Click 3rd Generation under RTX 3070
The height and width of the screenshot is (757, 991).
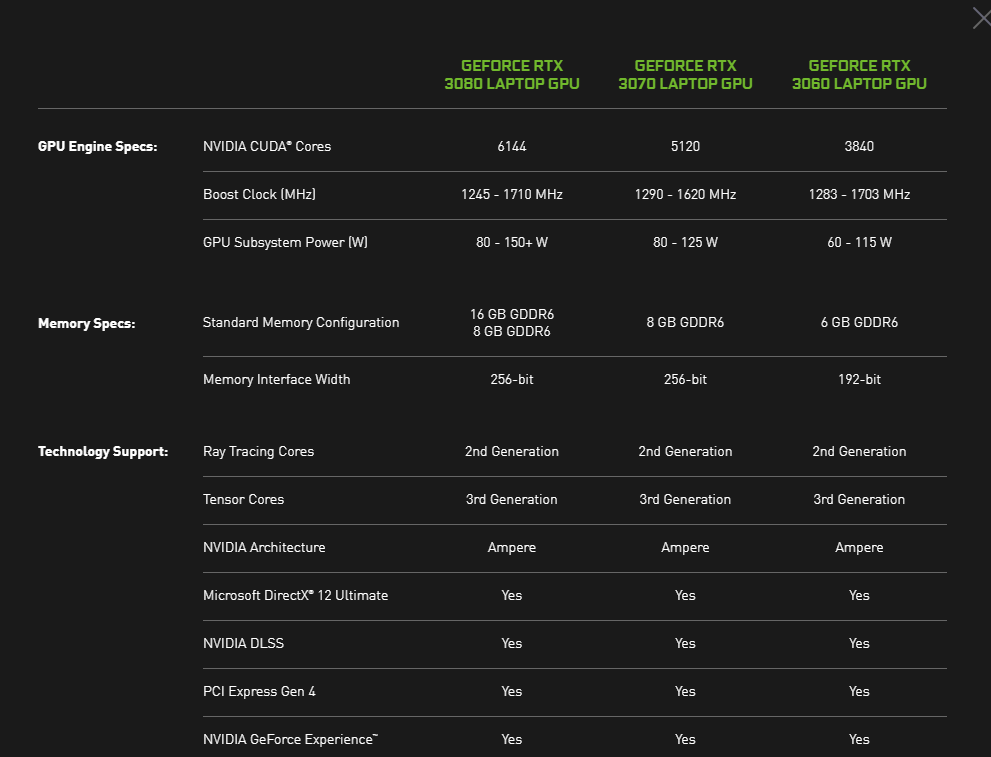coord(685,499)
